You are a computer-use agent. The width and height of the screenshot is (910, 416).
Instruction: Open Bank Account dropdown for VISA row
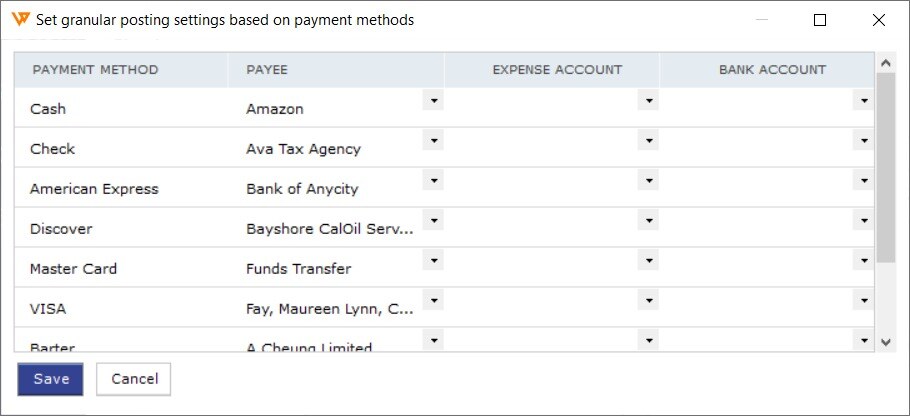tap(864, 301)
